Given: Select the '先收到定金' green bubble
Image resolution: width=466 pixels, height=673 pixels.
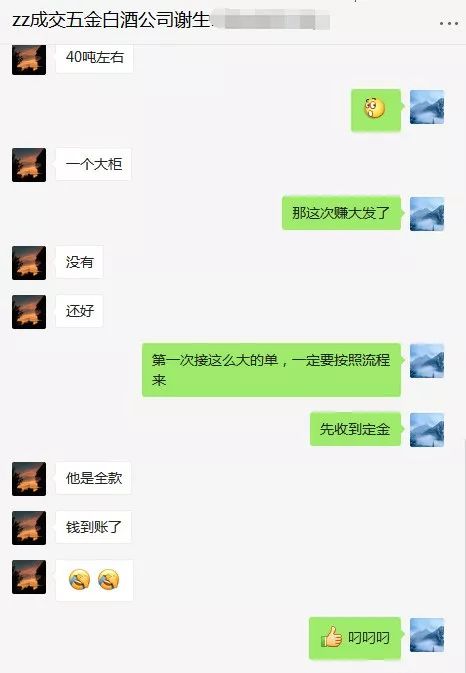Looking at the screenshot, I should 356,429.
